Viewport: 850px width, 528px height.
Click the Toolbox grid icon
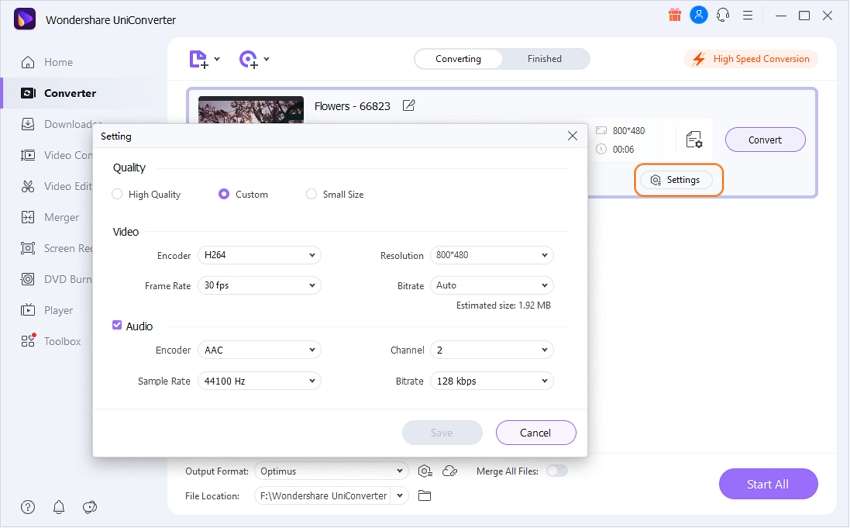click(28, 340)
